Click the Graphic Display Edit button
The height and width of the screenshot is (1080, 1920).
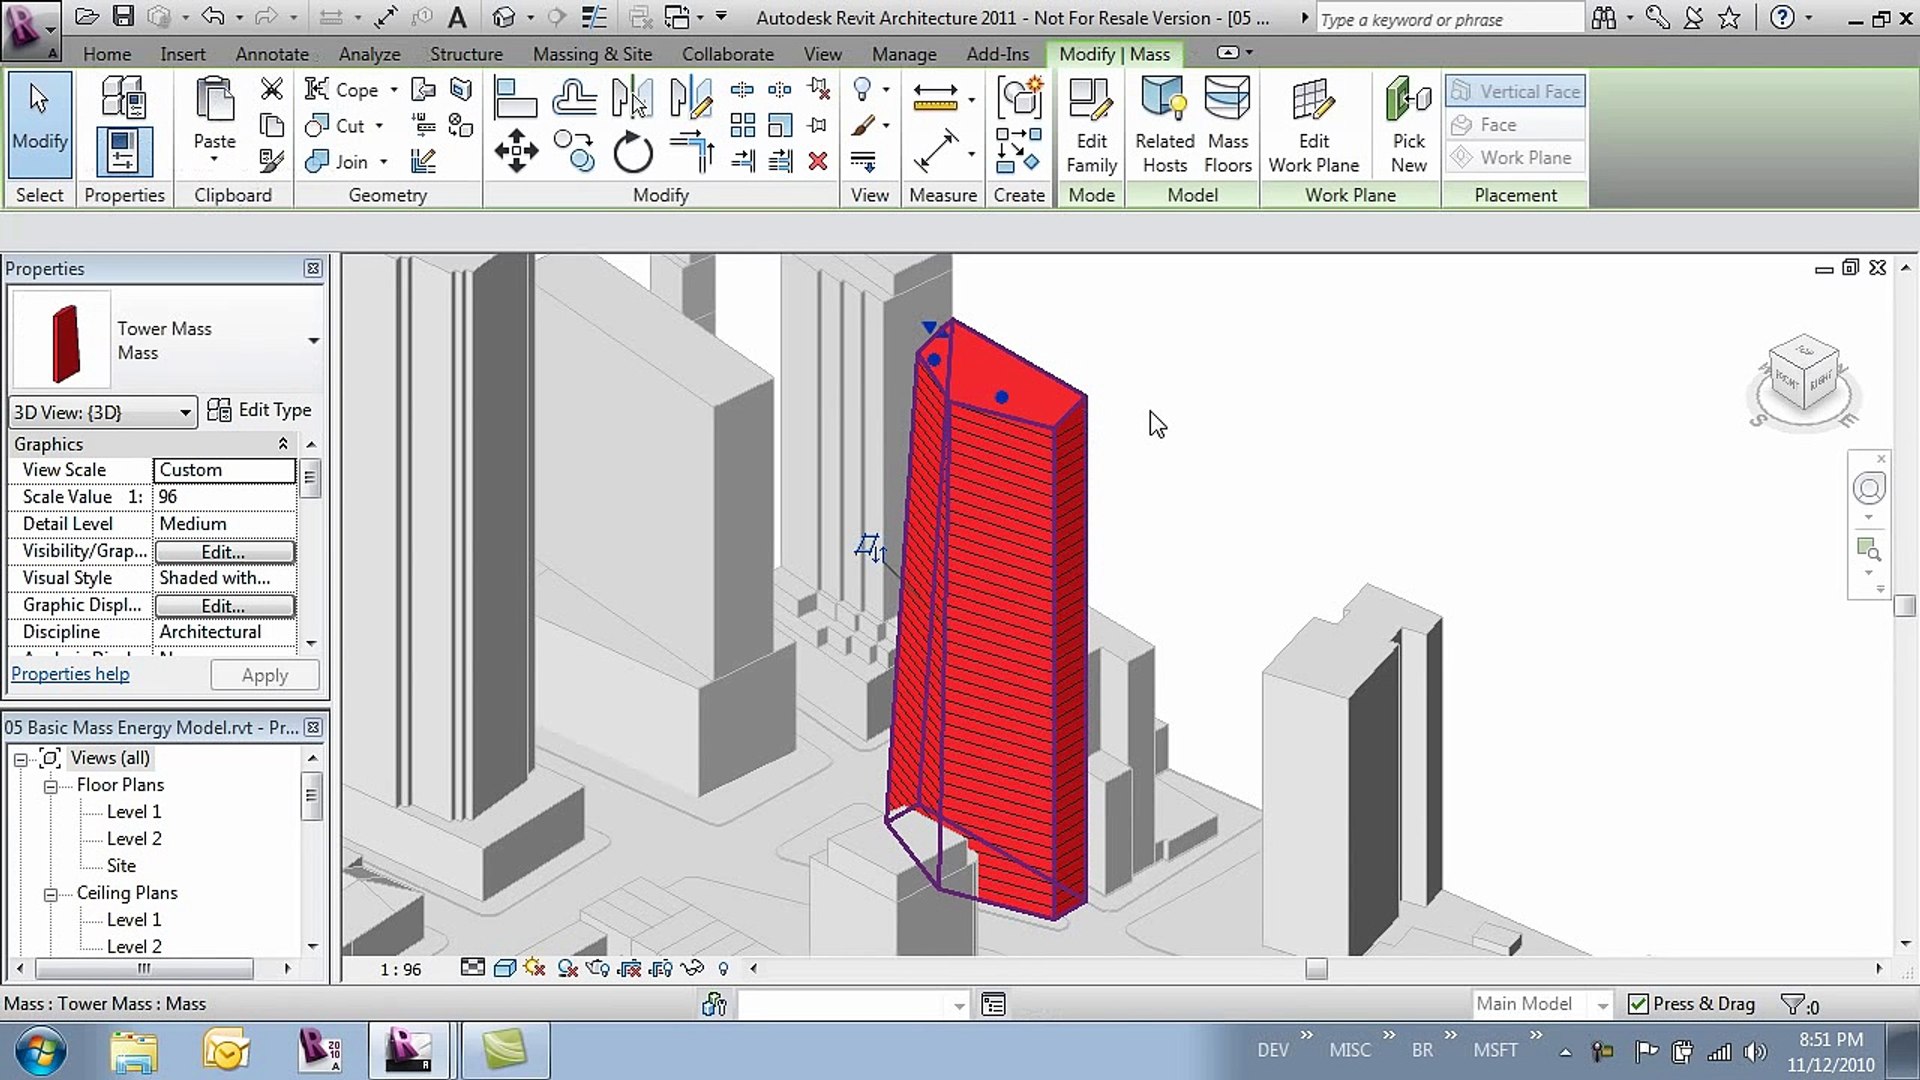(x=224, y=606)
